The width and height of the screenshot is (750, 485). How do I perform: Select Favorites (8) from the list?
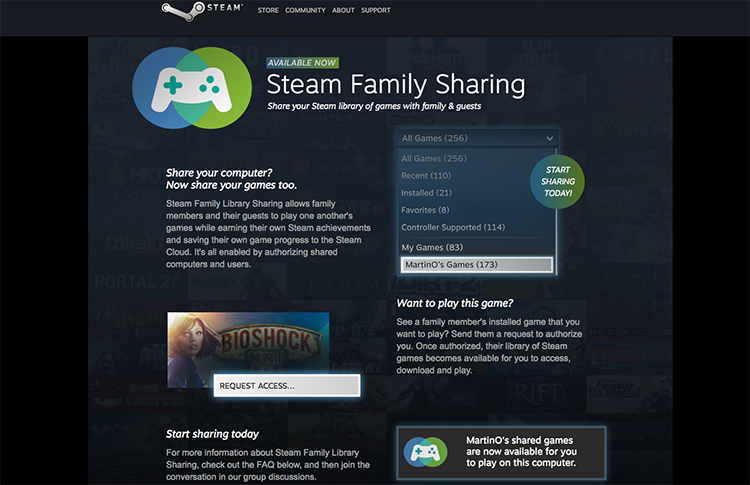tap(425, 210)
